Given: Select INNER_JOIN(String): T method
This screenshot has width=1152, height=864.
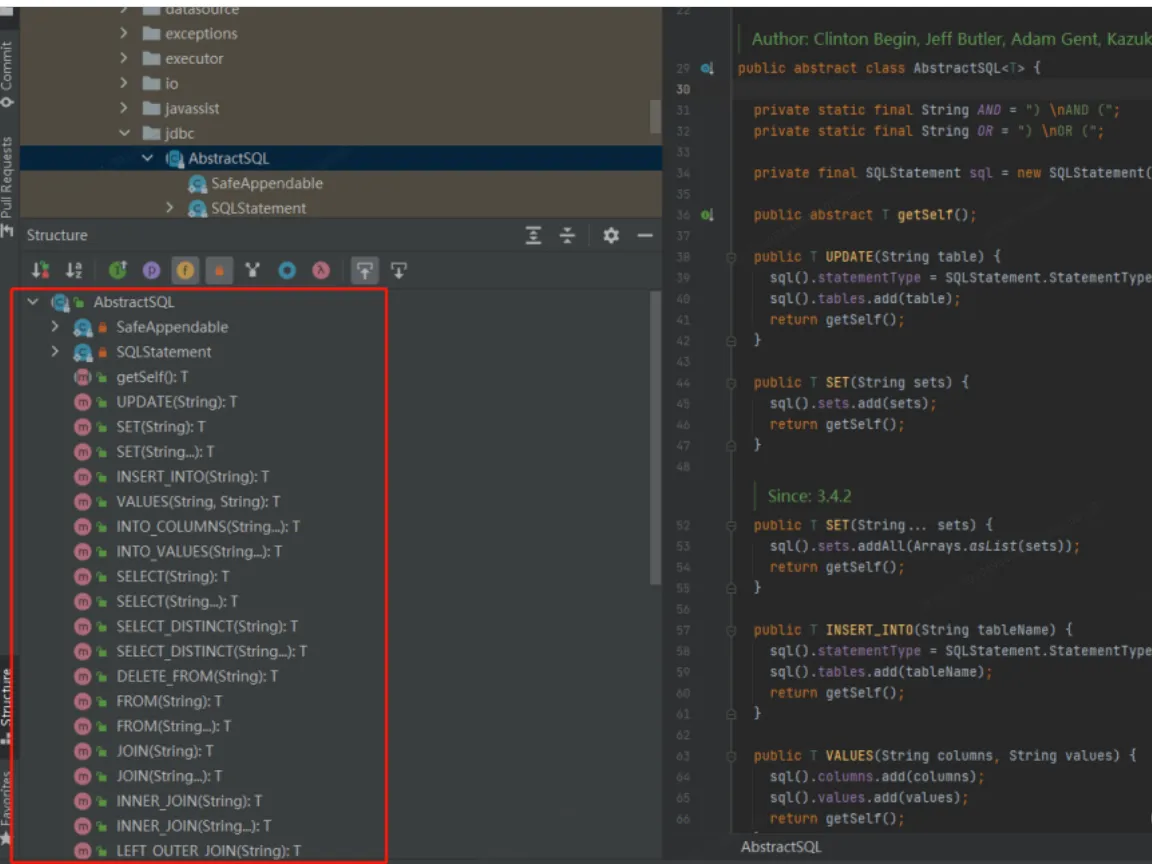Looking at the screenshot, I should tap(189, 802).
